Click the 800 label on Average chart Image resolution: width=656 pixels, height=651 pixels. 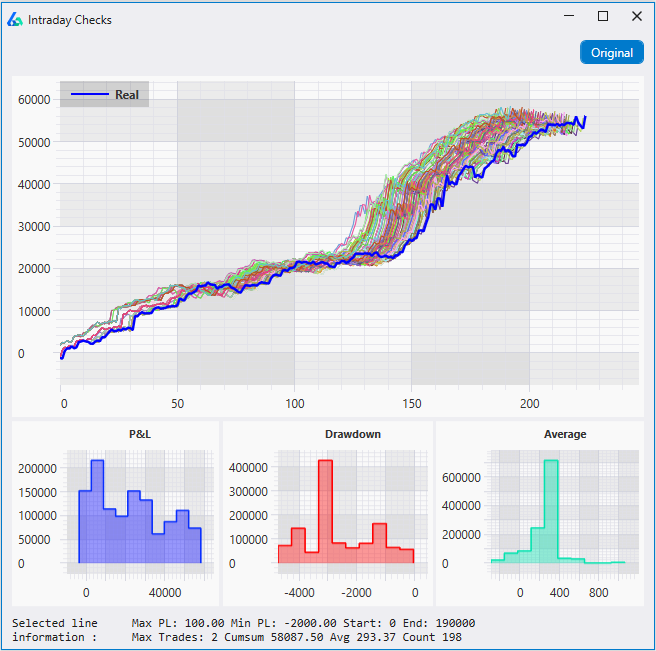tap(598, 592)
